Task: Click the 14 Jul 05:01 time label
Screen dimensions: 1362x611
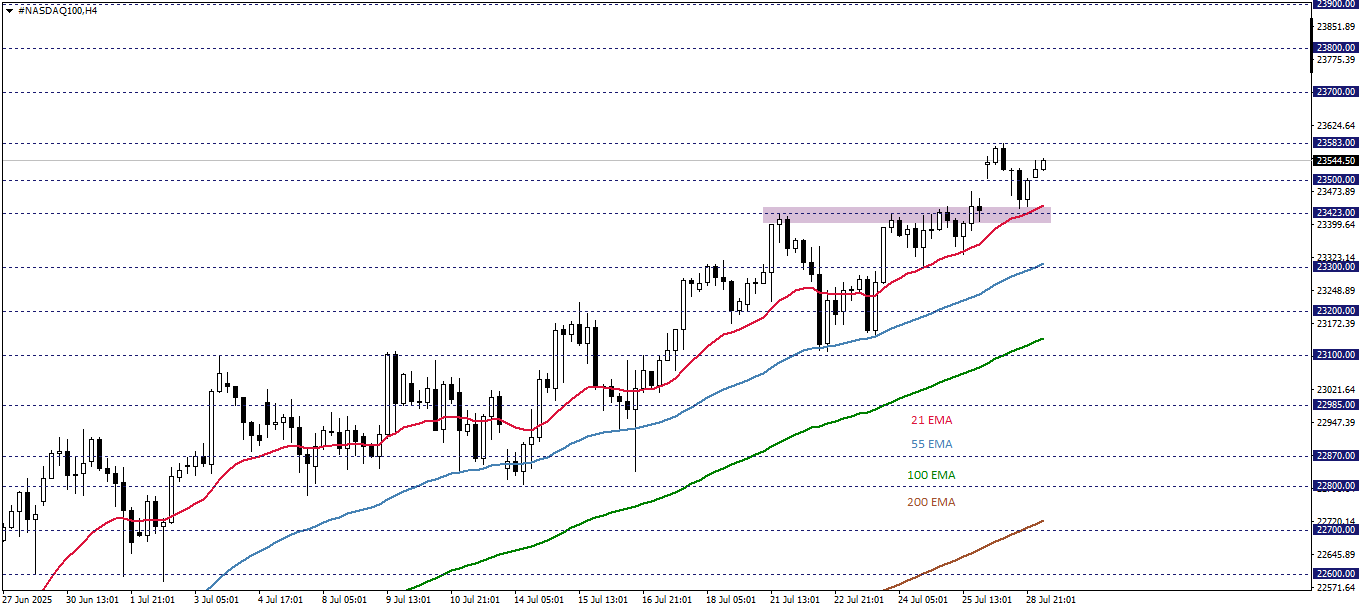Action: point(539,601)
